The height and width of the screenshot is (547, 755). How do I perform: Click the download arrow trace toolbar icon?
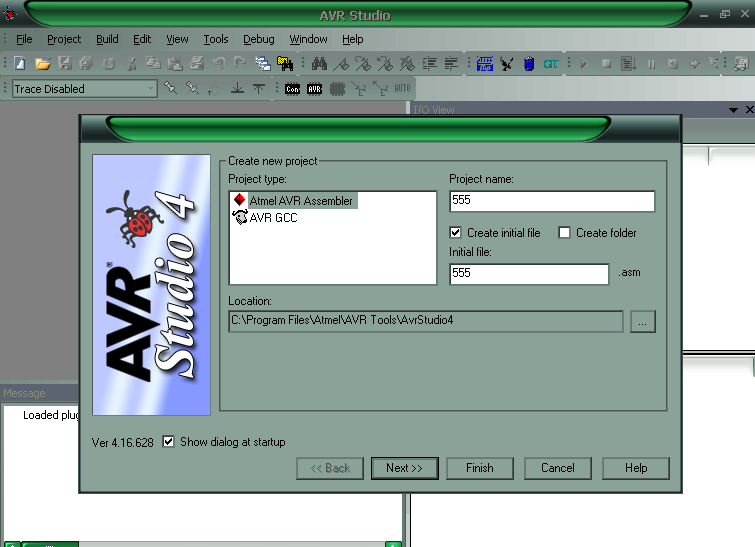pos(237,88)
